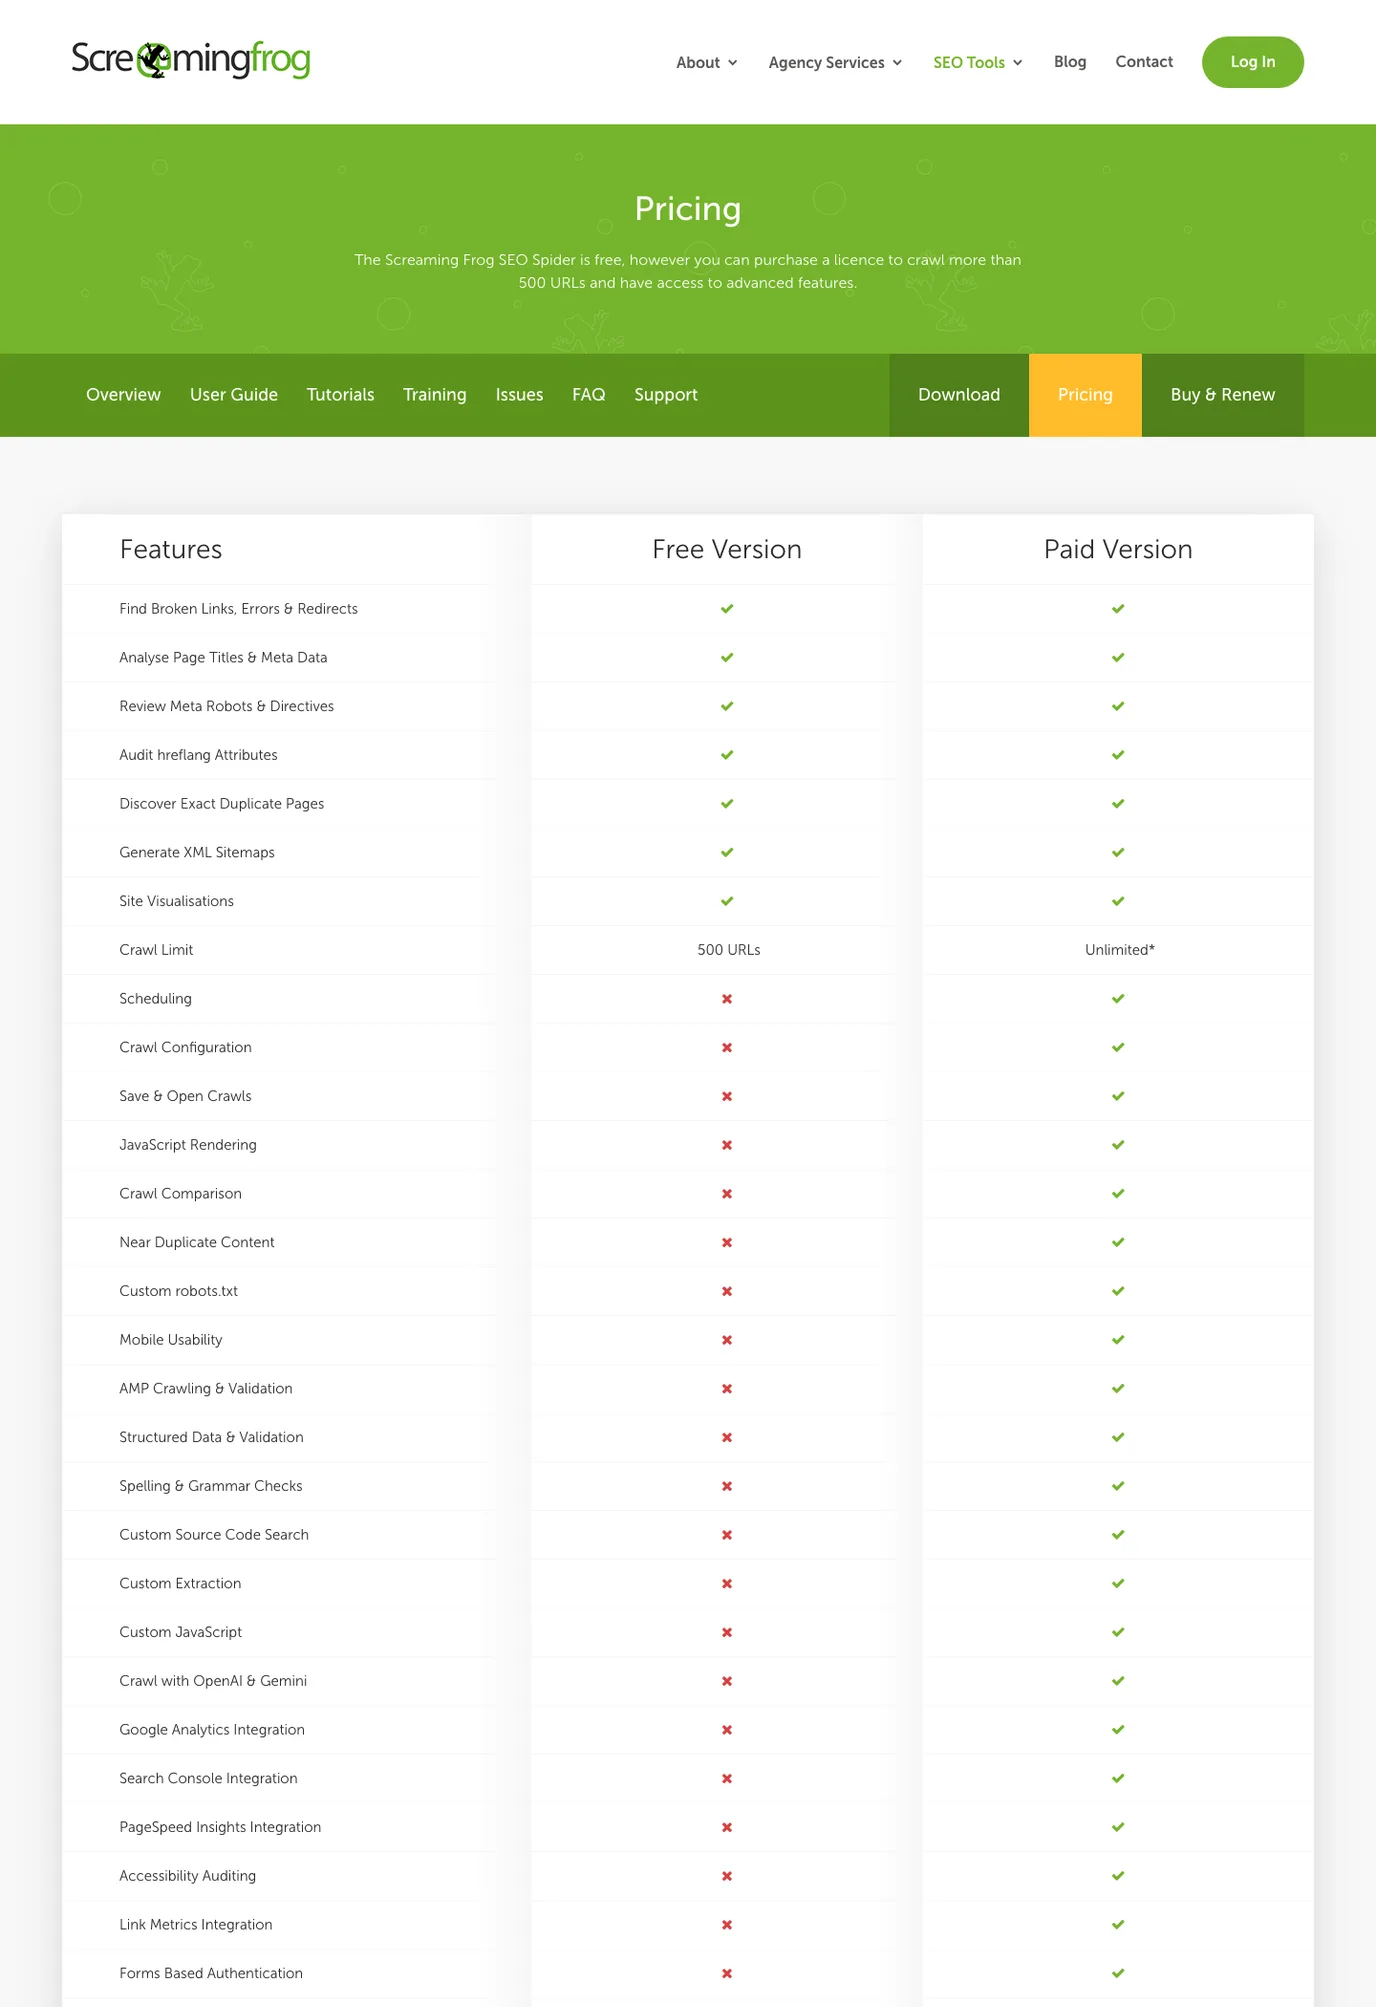This screenshot has height=2007, width=1376.
Task: Click Paid checkmark for Custom Source Code Search
Action: click(1118, 1535)
